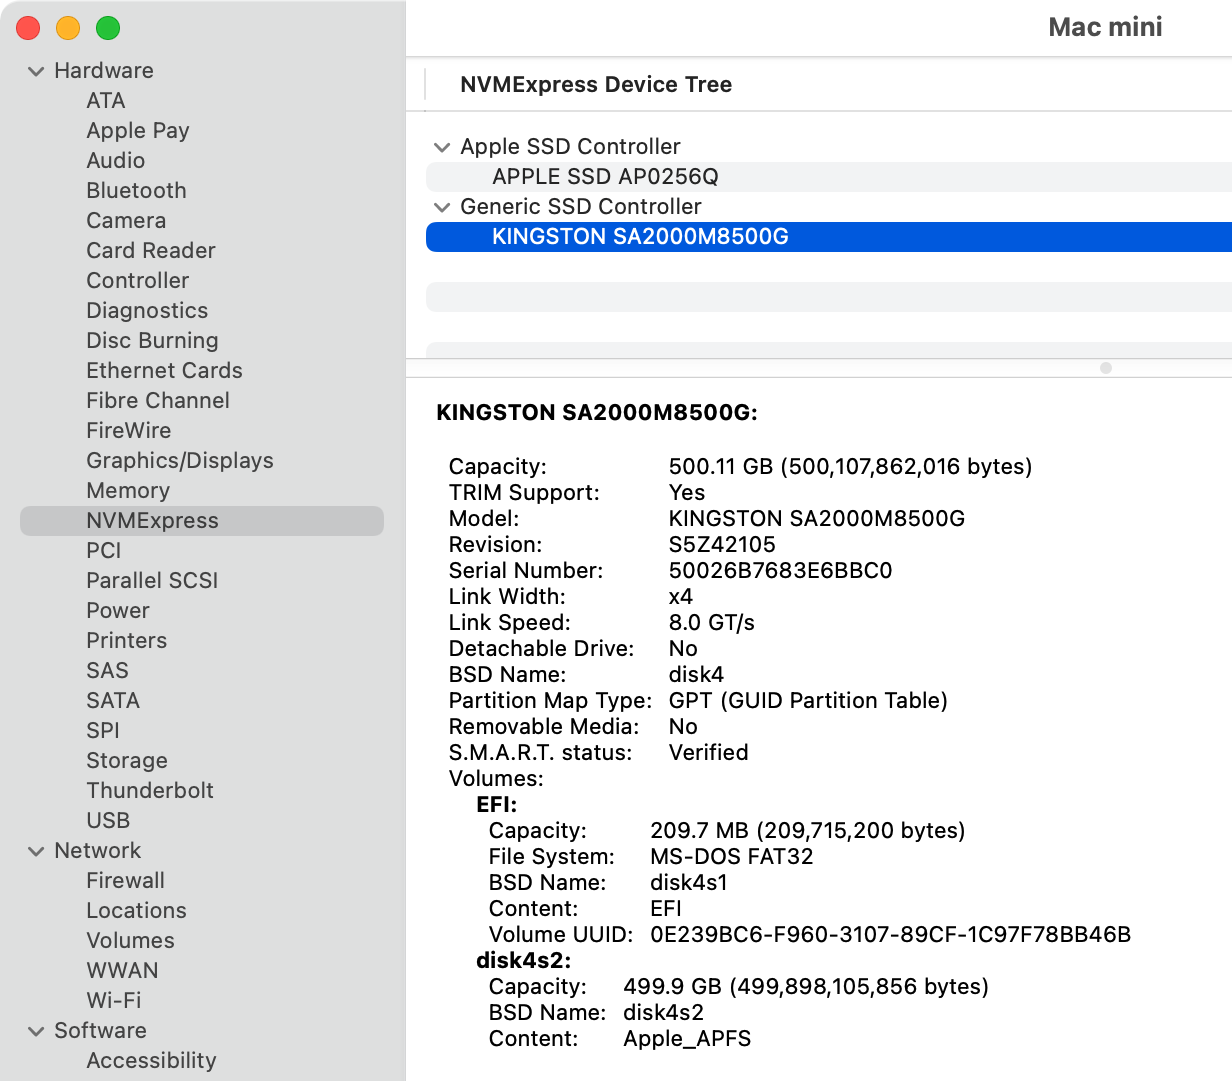Open the USB category

coord(108,821)
